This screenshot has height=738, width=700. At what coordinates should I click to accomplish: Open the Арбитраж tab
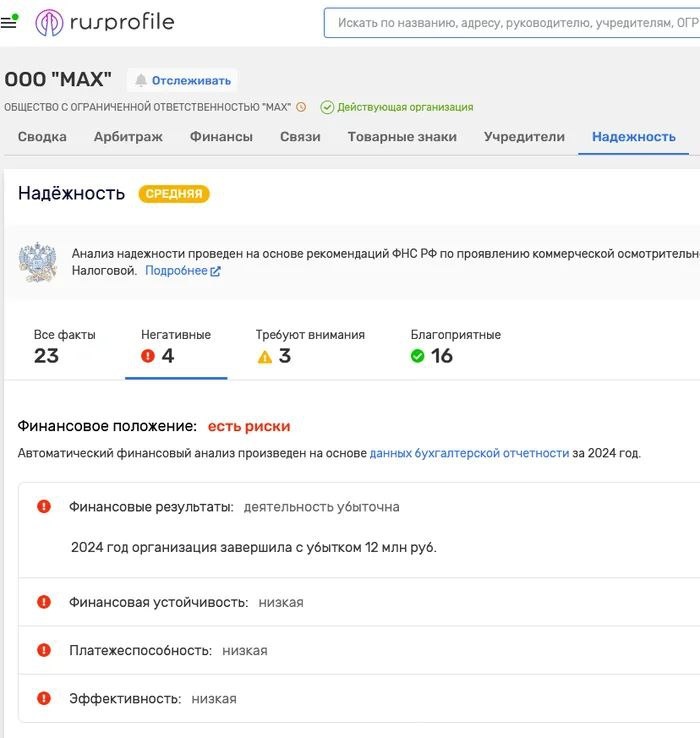coord(128,136)
